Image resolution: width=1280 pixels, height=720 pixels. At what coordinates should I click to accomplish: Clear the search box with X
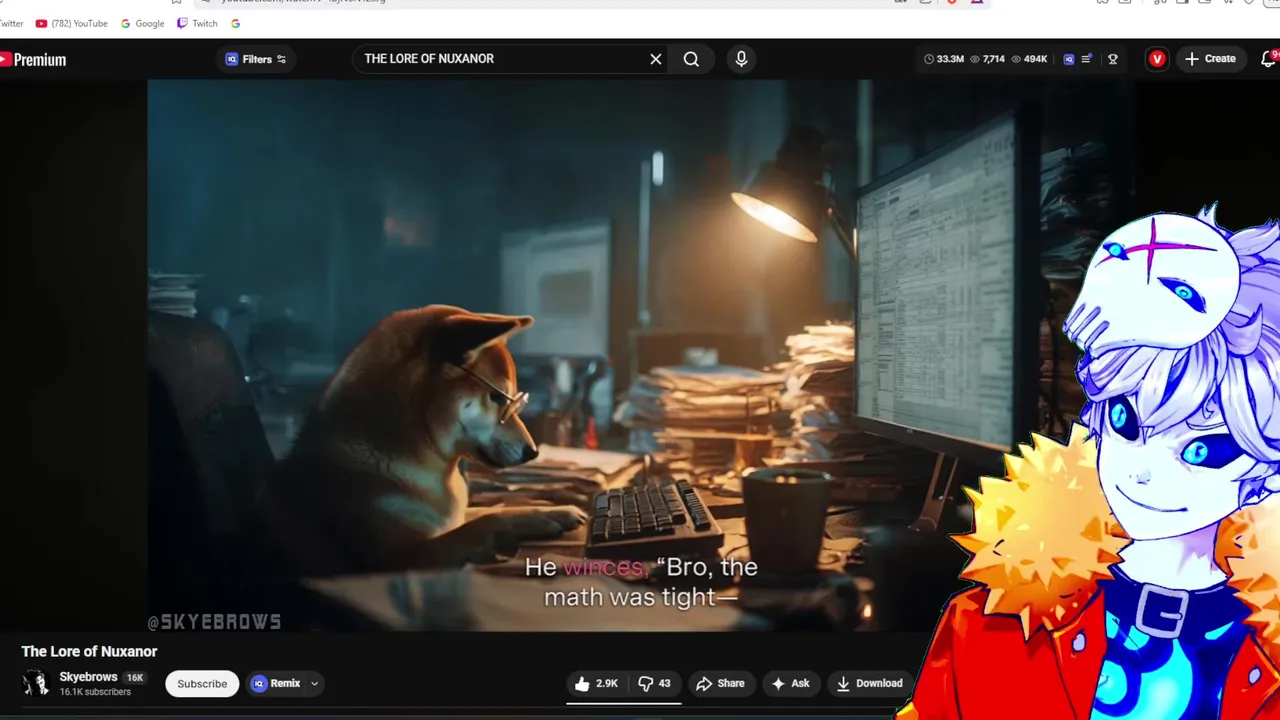[x=656, y=59]
